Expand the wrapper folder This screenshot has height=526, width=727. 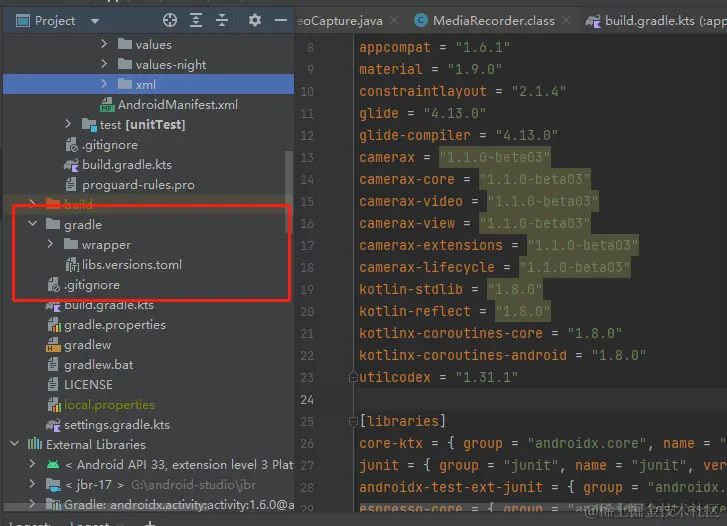[x=50, y=244]
